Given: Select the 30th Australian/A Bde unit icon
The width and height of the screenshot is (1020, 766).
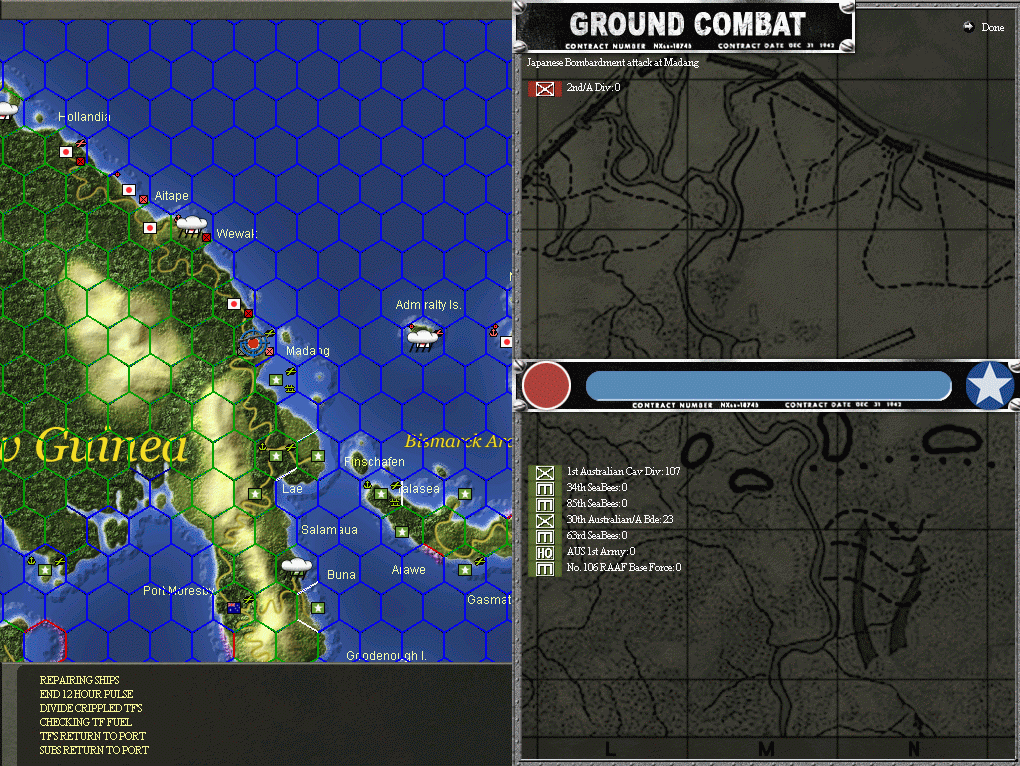Looking at the screenshot, I should pyautogui.click(x=544, y=520).
